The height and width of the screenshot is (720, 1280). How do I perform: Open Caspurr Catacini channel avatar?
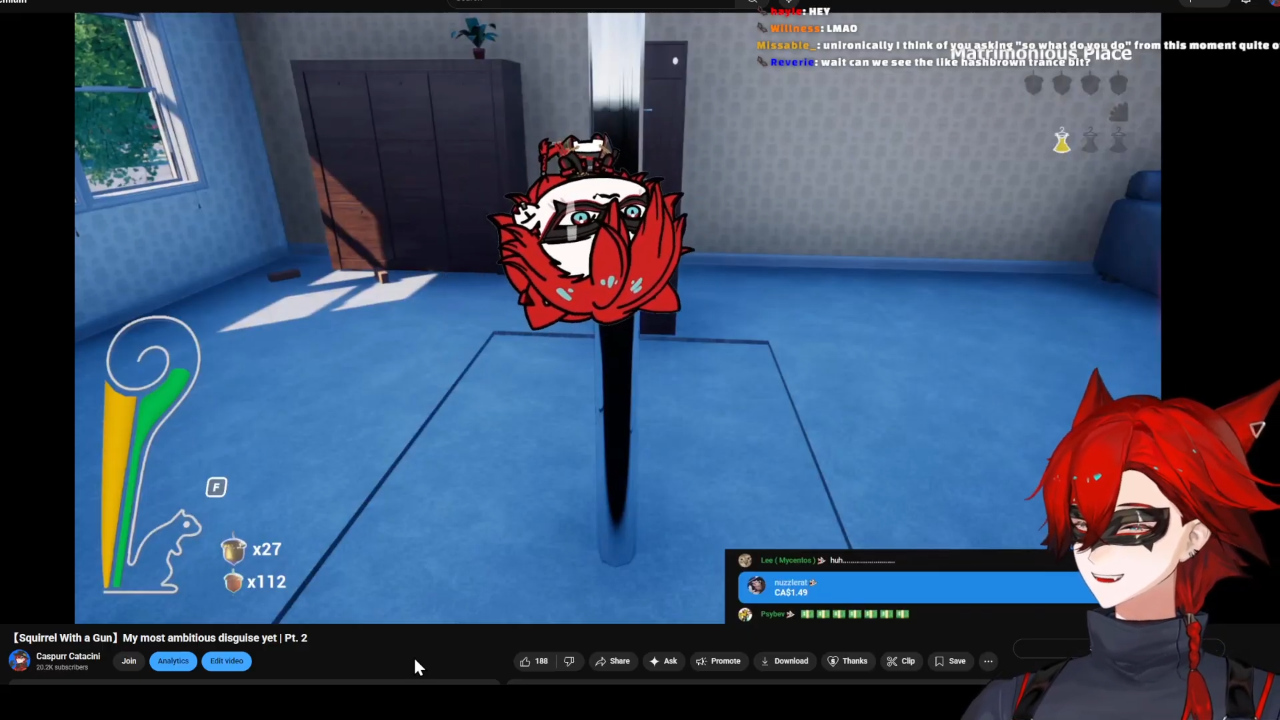pos(19,661)
